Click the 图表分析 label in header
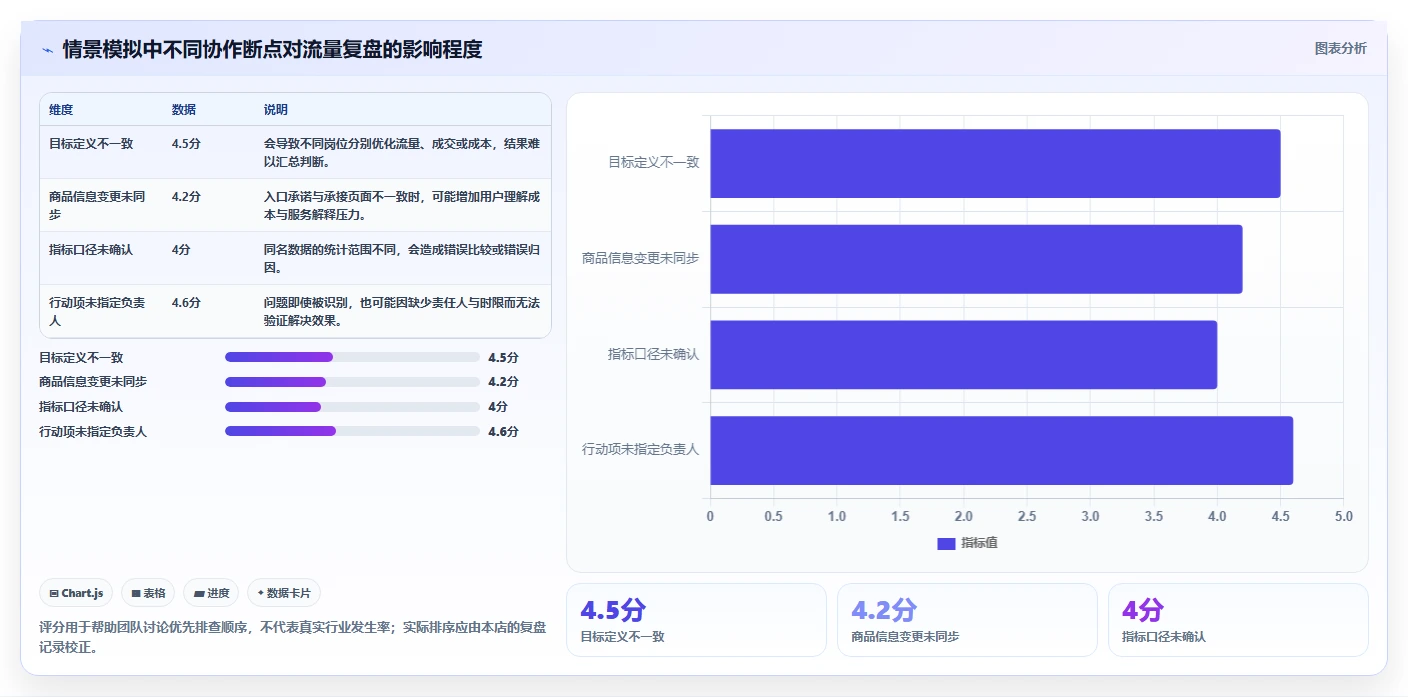Image resolution: width=1408 pixels, height=697 pixels. click(x=1340, y=48)
